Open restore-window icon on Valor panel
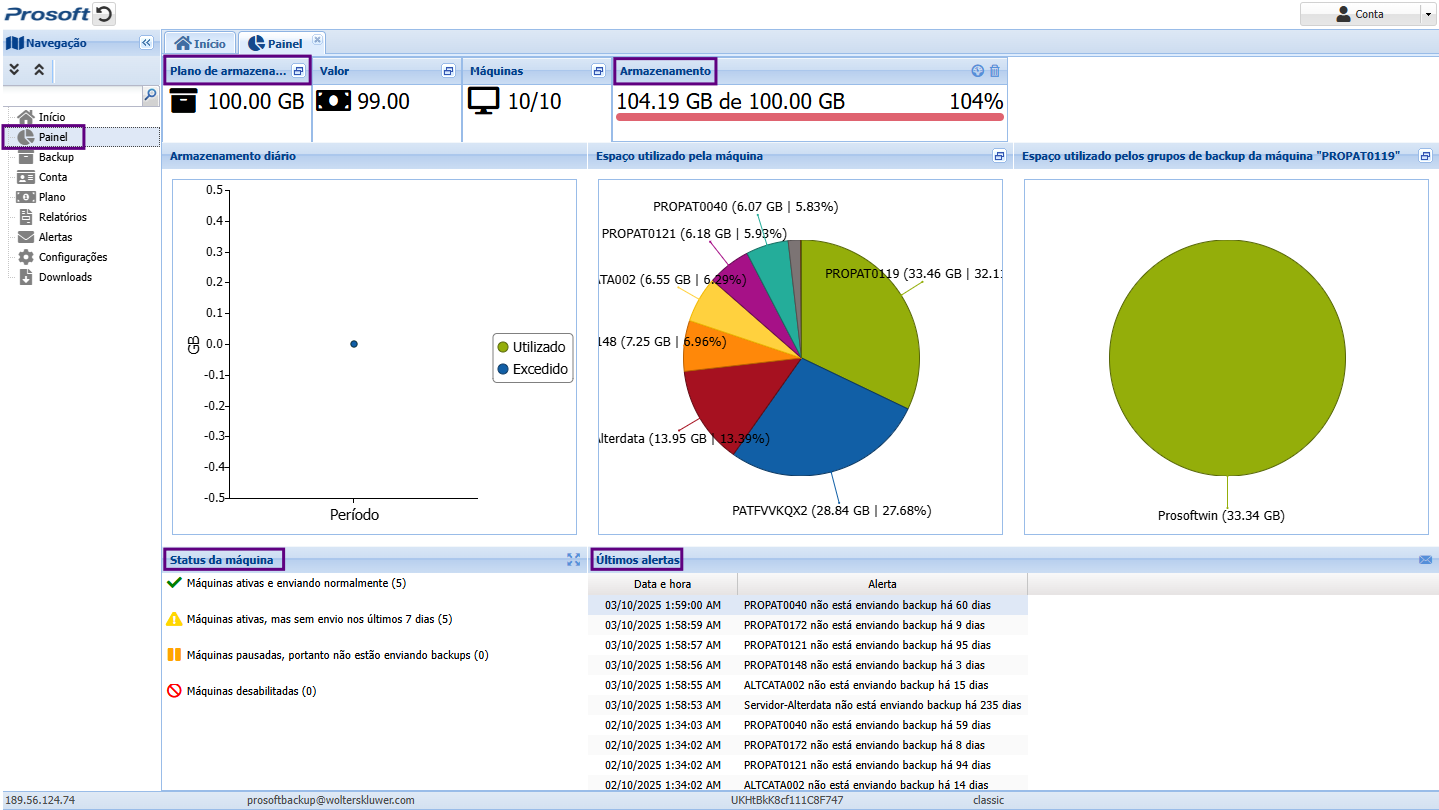The height and width of the screenshot is (810, 1439). (x=448, y=71)
